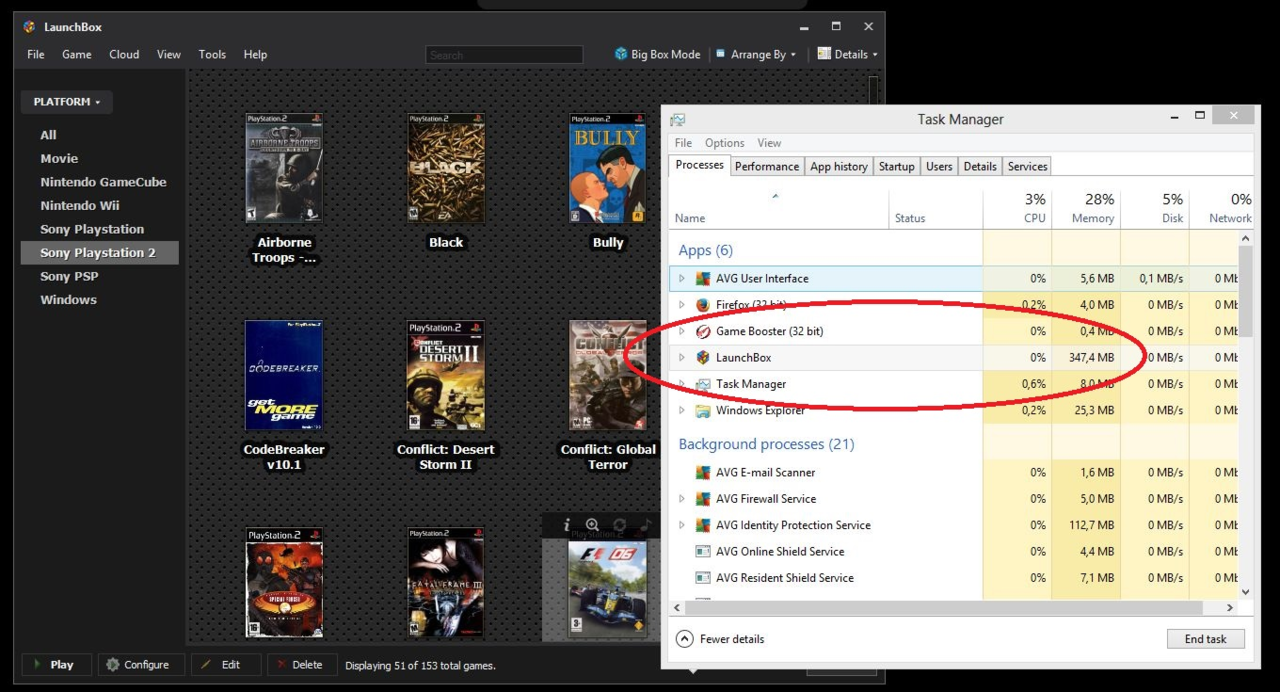Switch to the Startup tab
This screenshot has height=692, width=1280.
(897, 167)
